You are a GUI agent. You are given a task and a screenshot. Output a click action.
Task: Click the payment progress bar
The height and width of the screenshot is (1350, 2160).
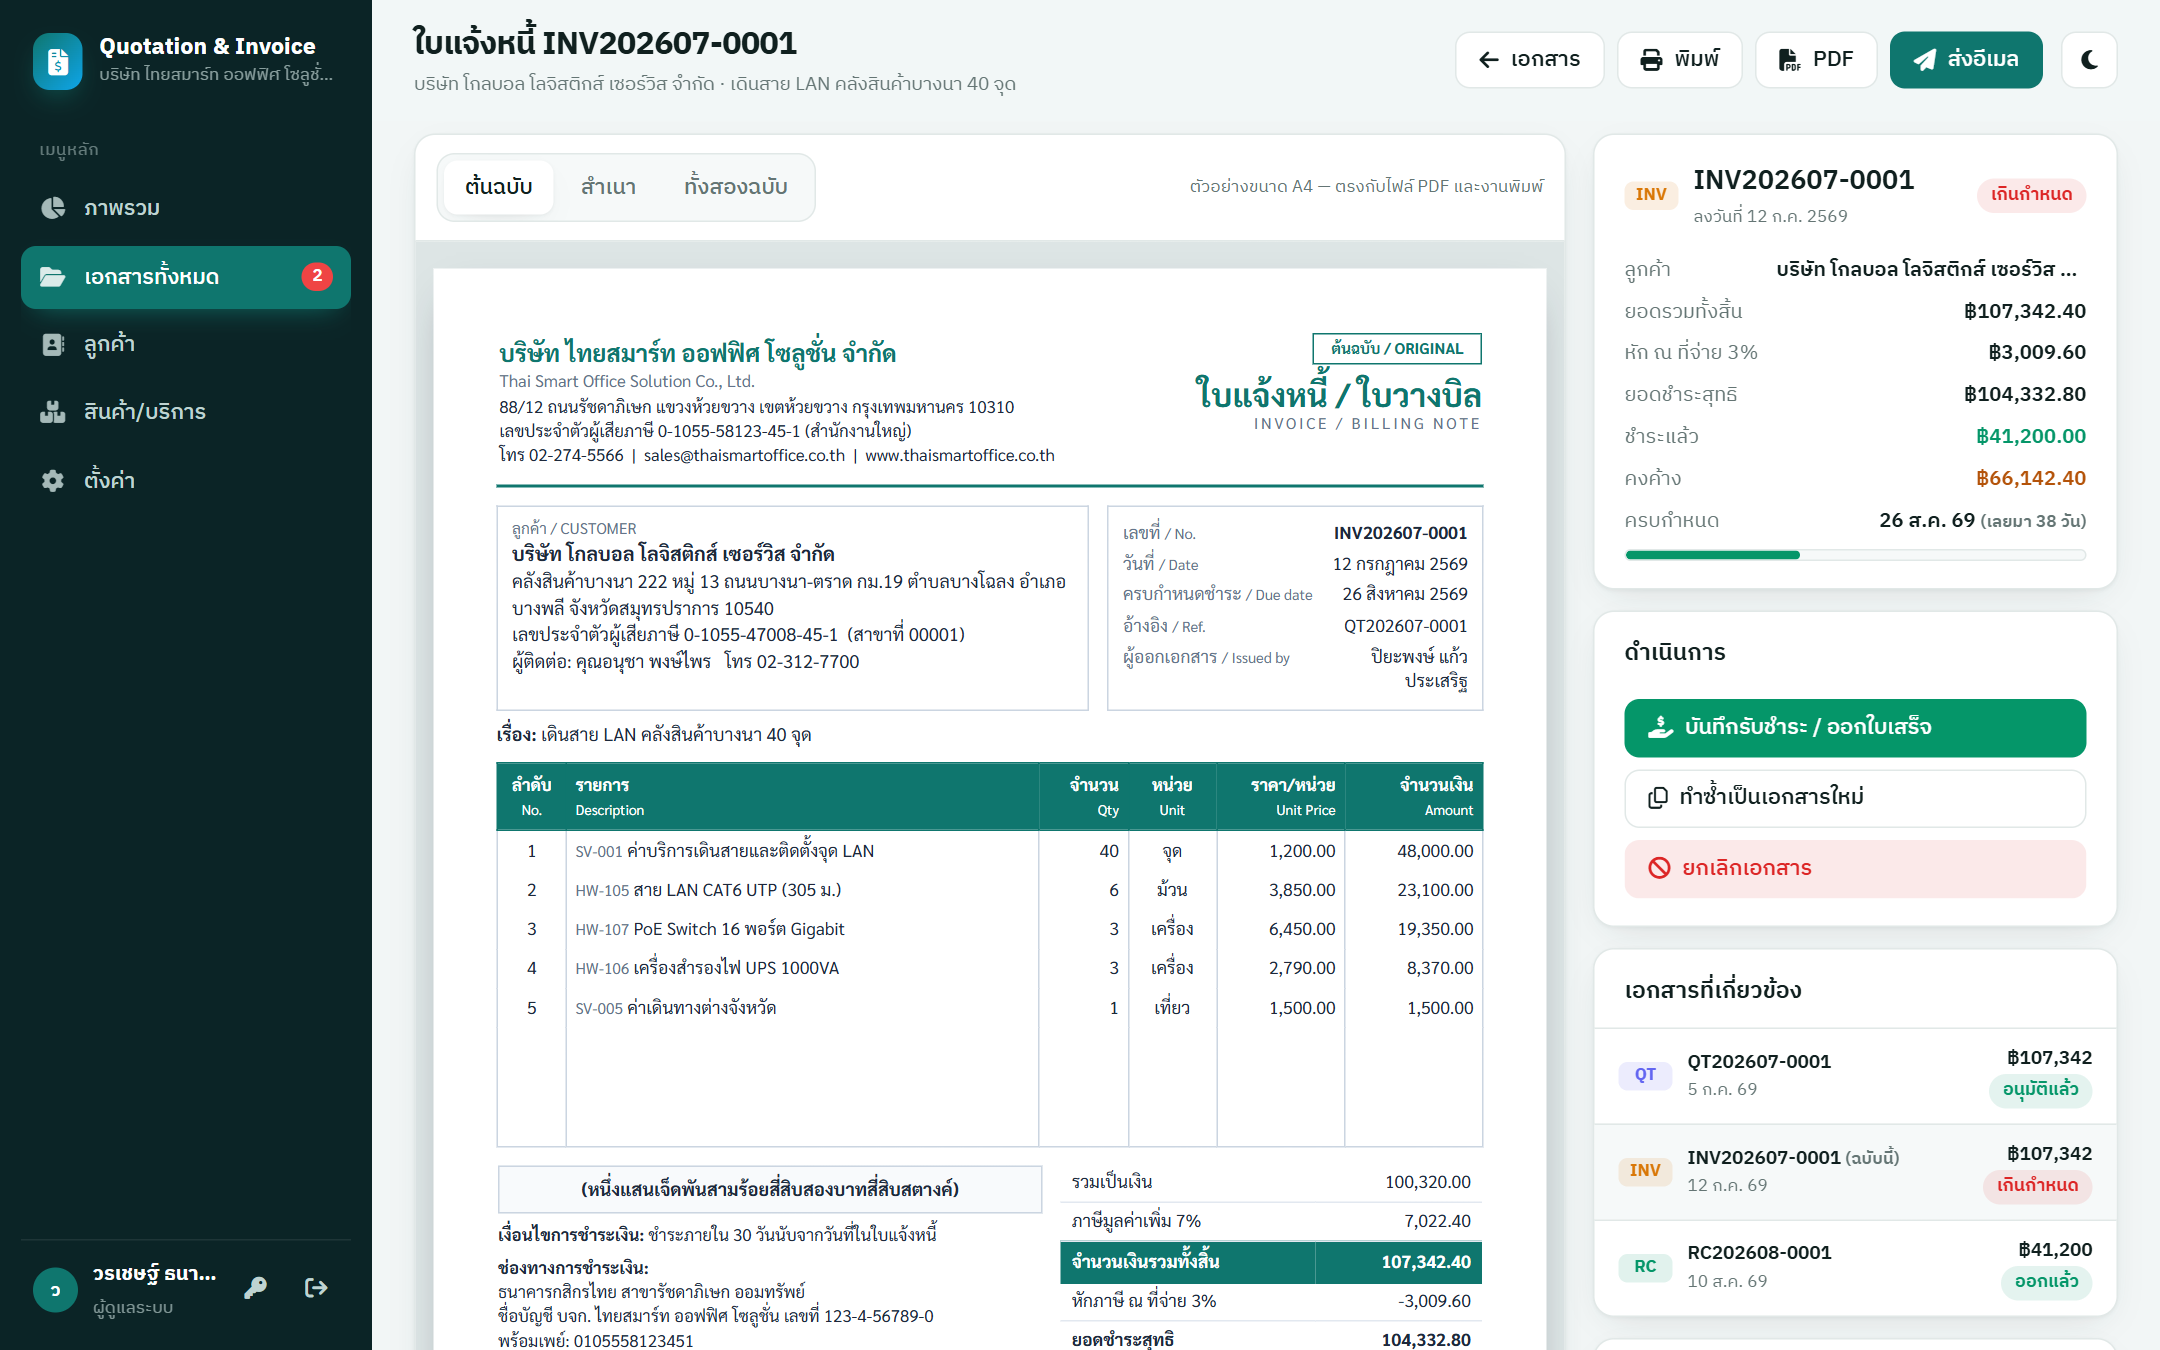pyautogui.click(x=1855, y=555)
